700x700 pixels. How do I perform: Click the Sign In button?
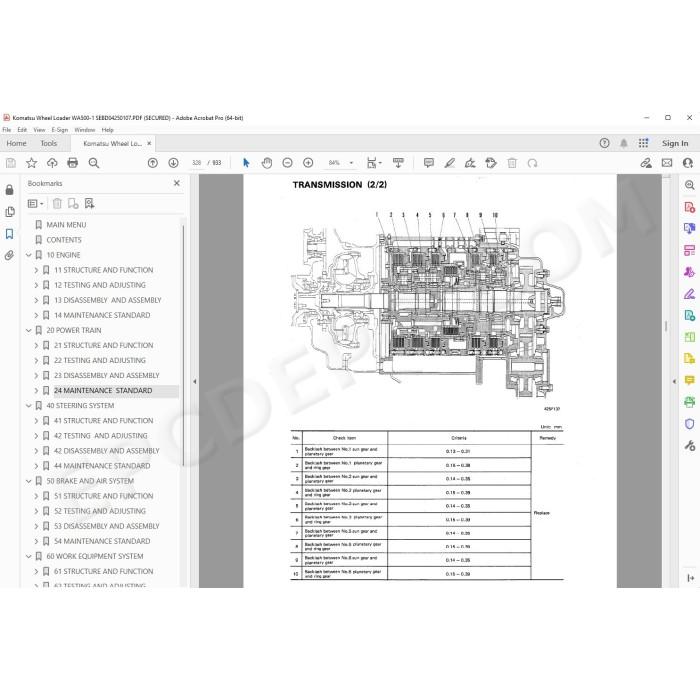[675, 143]
